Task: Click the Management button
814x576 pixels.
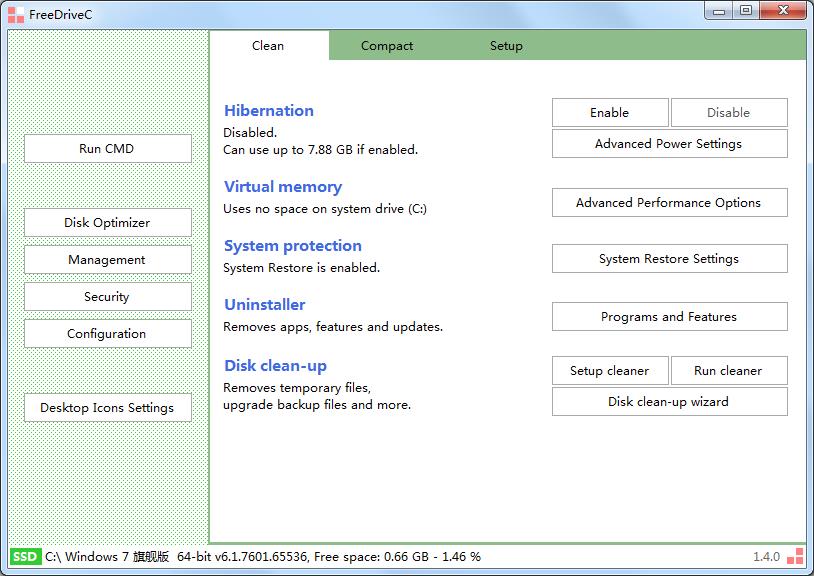Action: click(107, 260)
